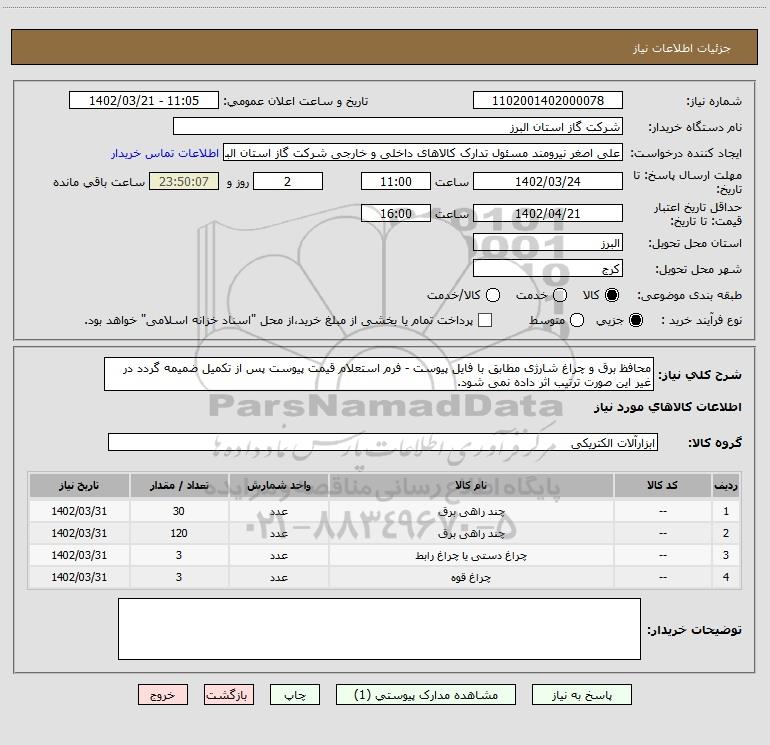Click the عدد unit cell in row 1

[278, 511]
